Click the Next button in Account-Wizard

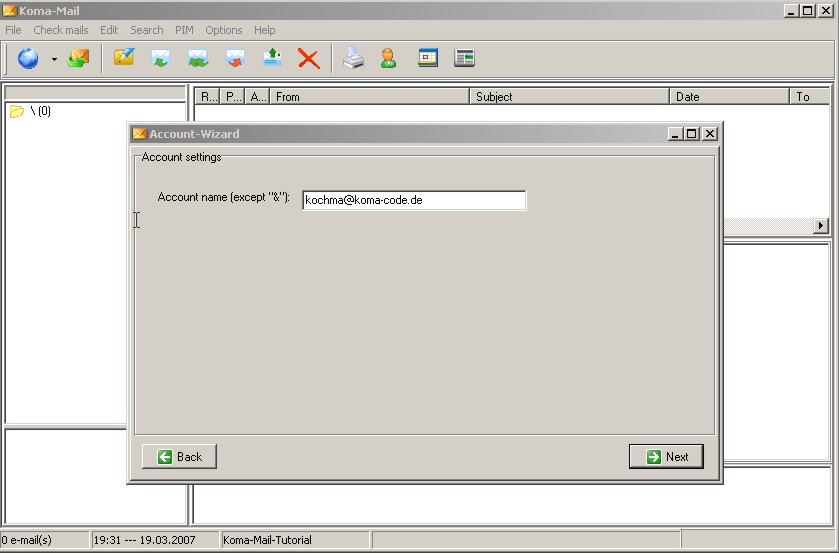click(666, 457)
